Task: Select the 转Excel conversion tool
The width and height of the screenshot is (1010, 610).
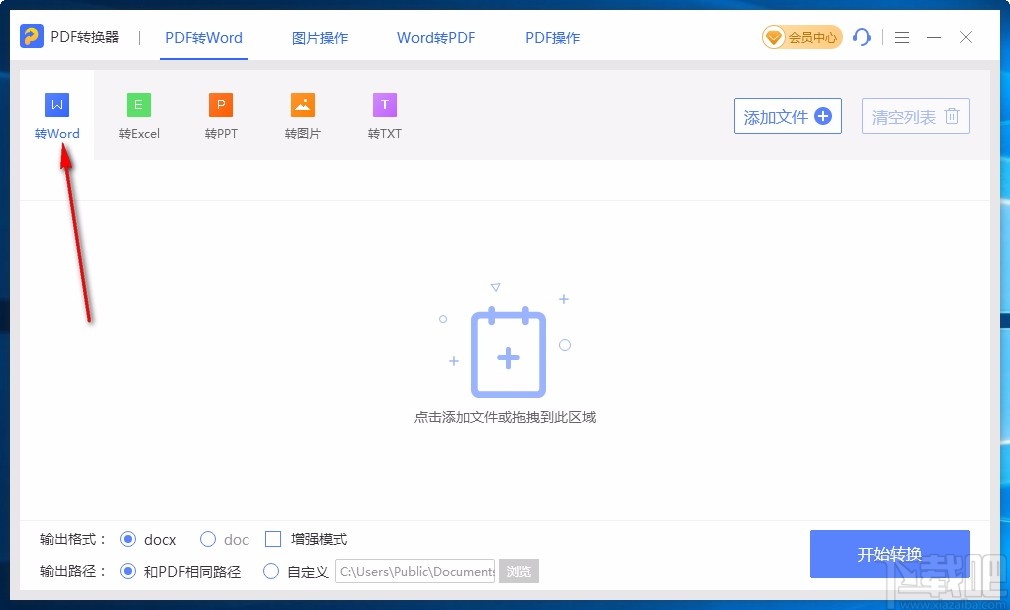Action: pos(139,113)
